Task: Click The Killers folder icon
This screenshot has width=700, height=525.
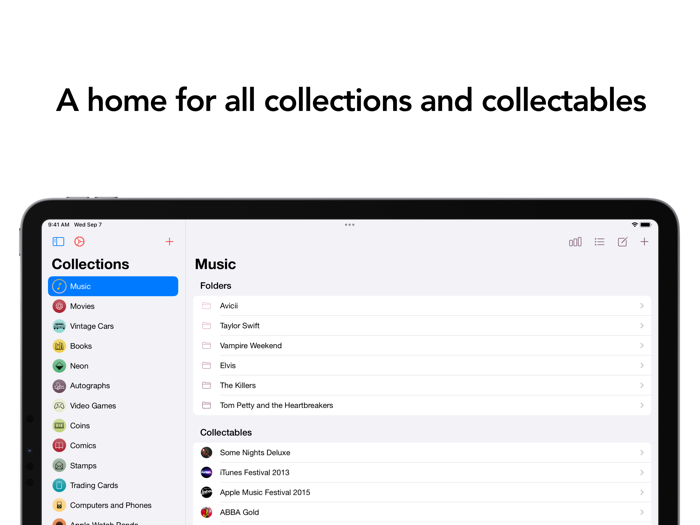Action: point(206,385)
